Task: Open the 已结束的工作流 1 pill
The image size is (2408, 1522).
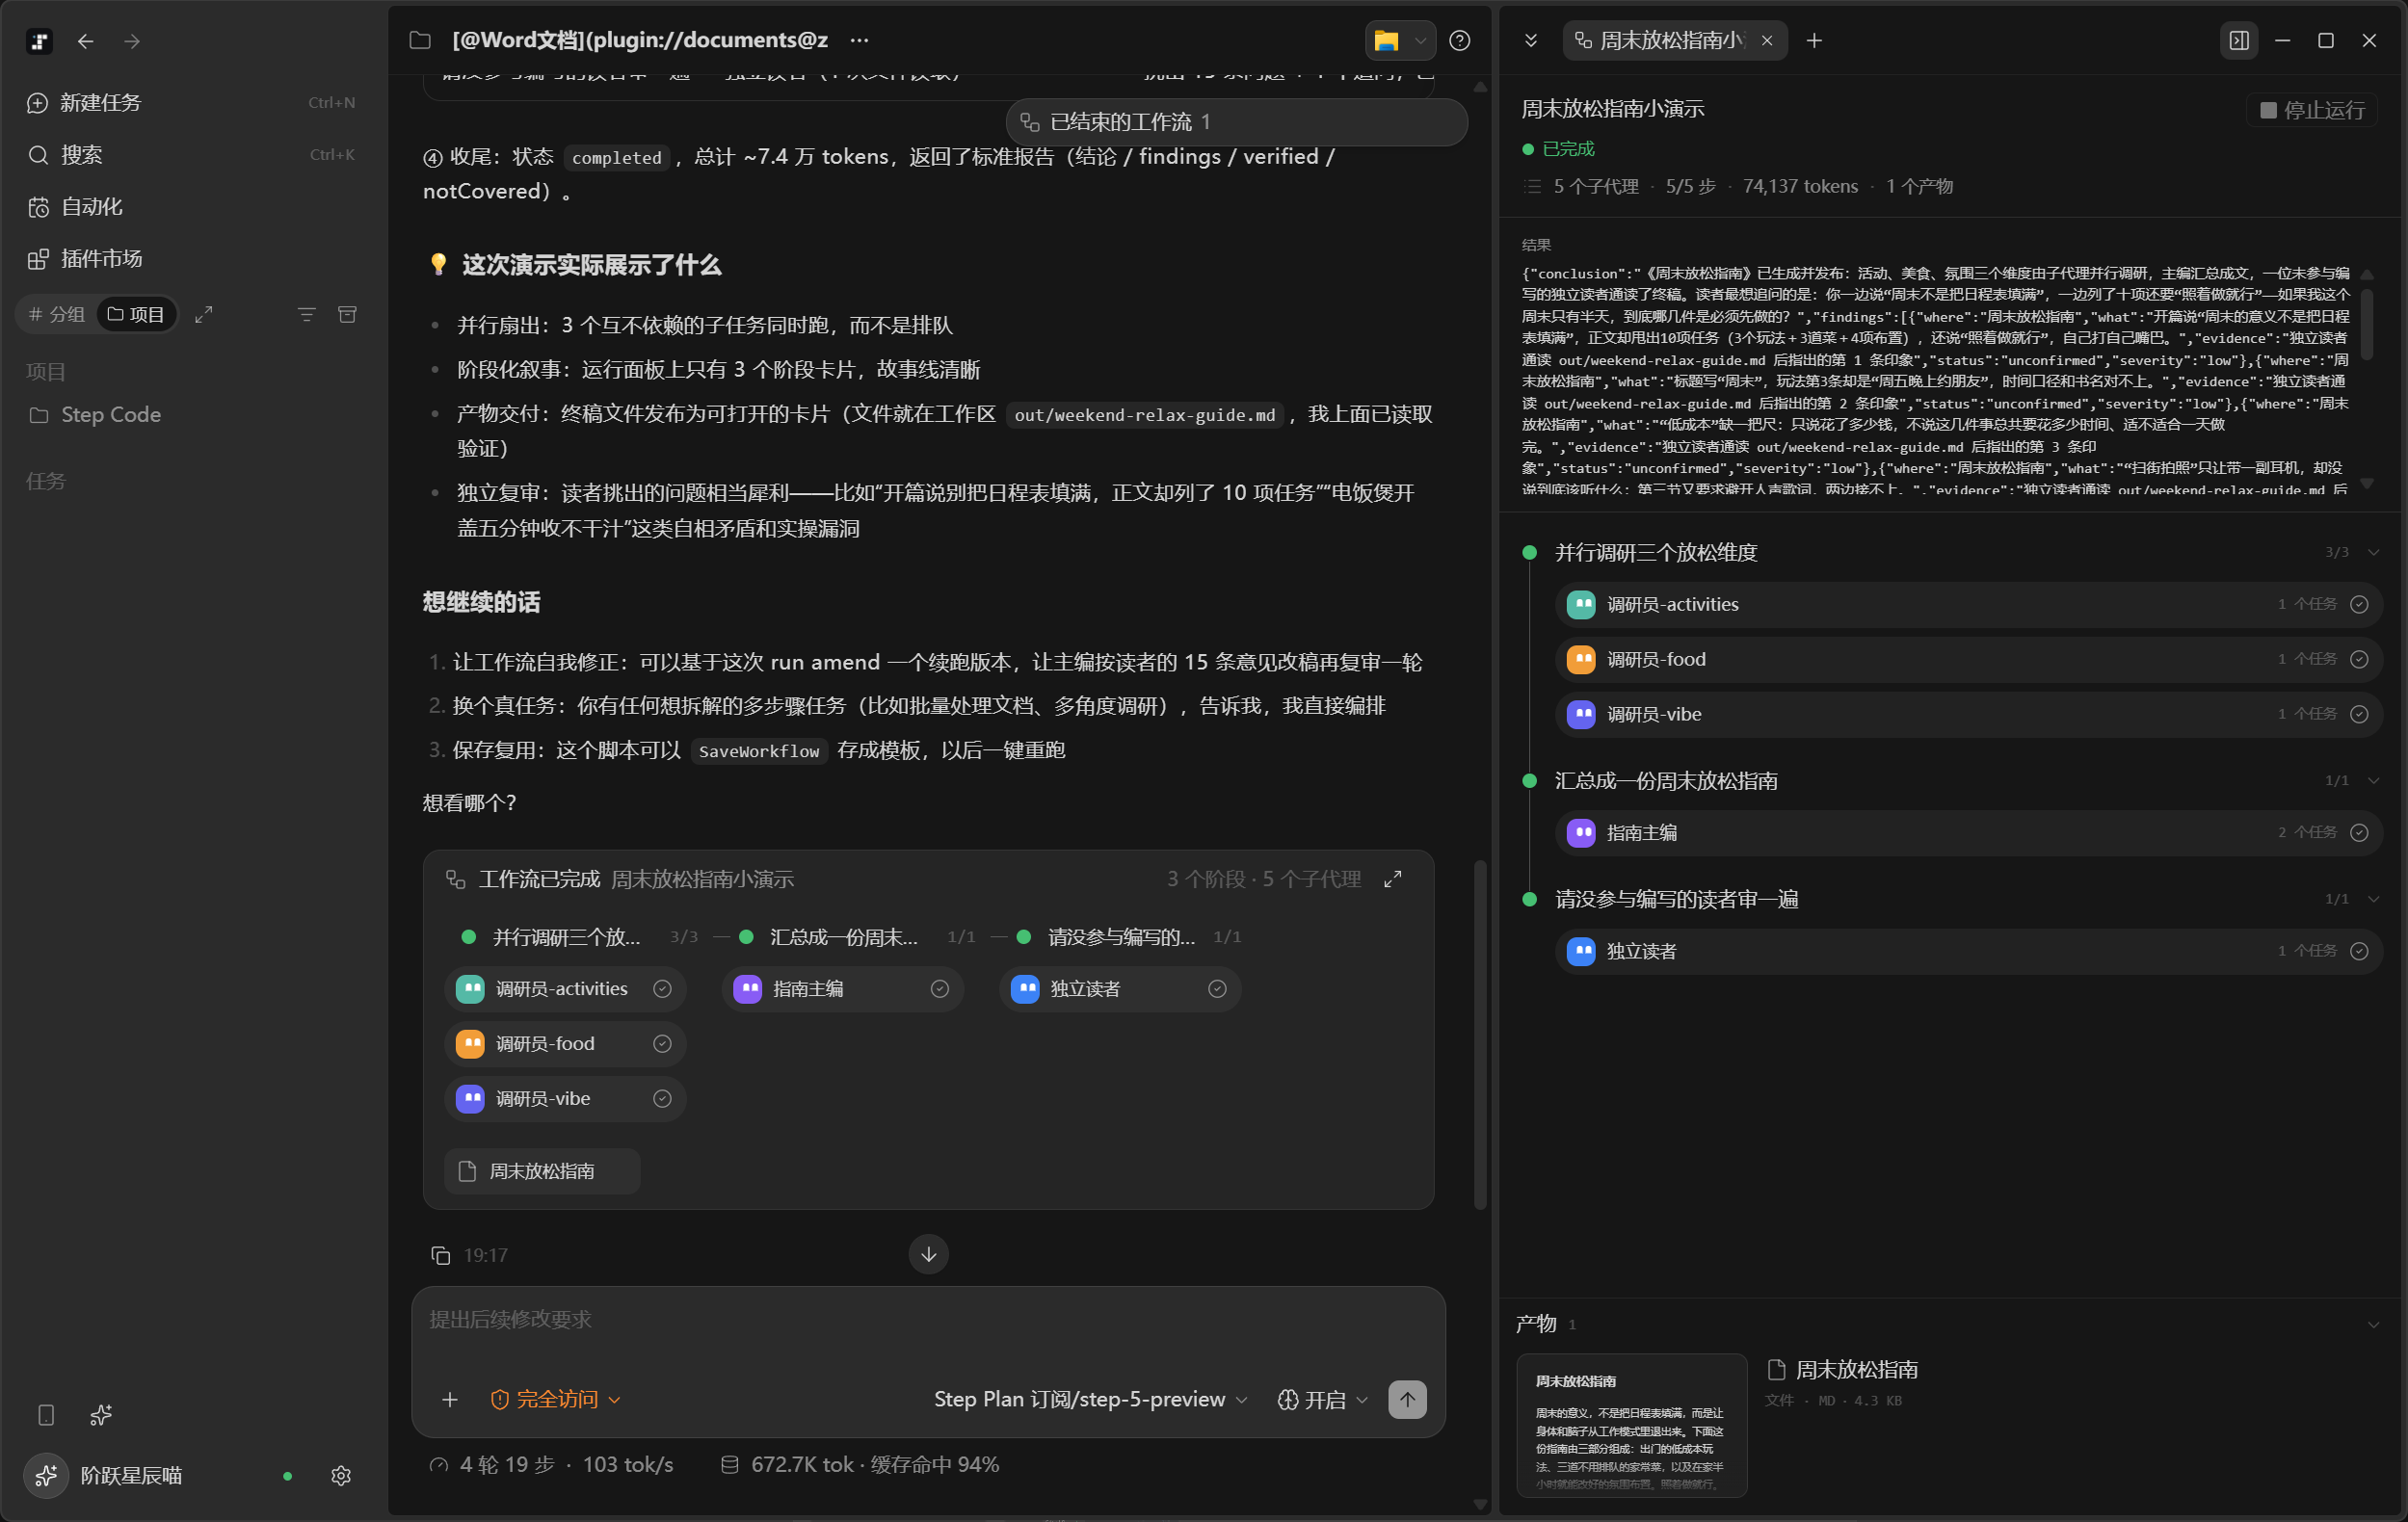Action: pyautogui.click(x=1236, y=122)
